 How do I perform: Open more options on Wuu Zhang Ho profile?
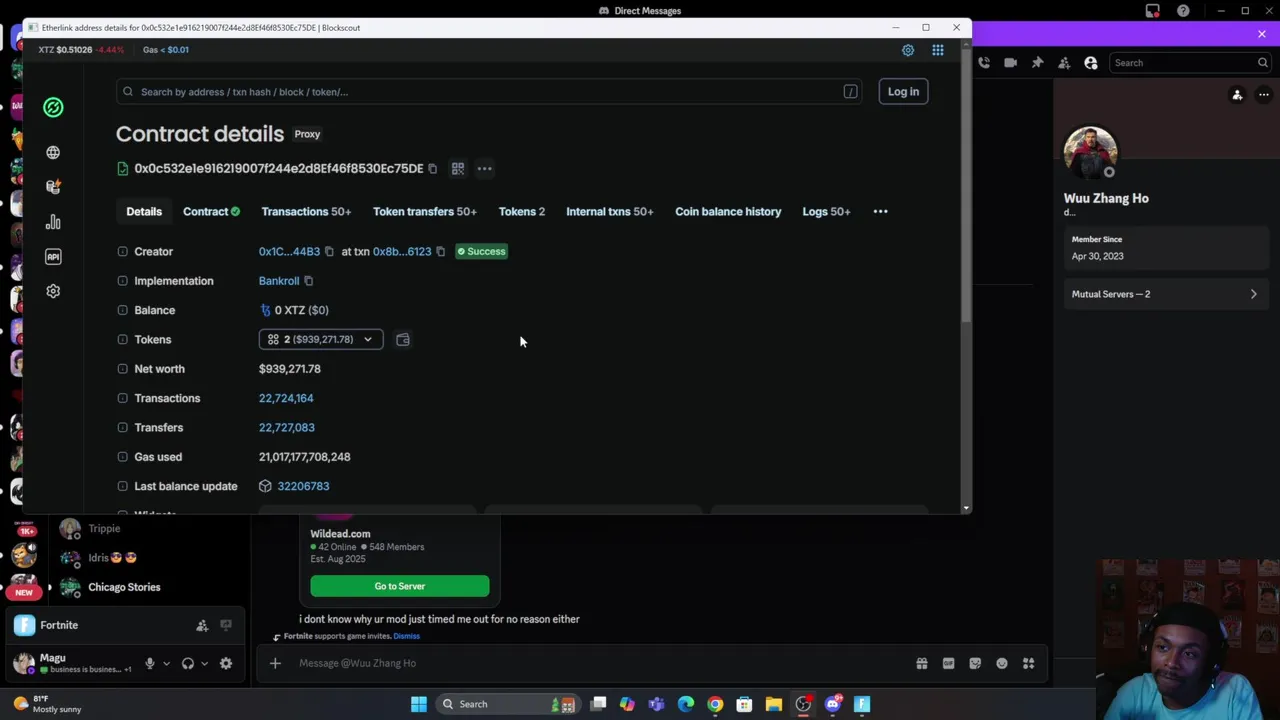[x=1264, y=95]
